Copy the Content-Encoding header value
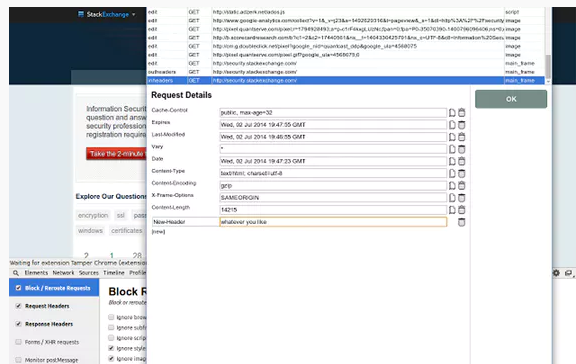 [452, 185]
